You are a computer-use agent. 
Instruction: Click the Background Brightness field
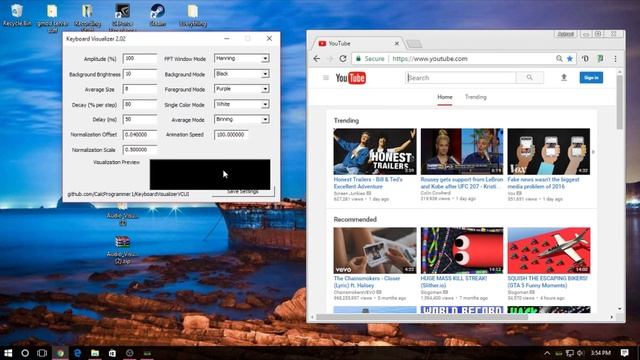point(140,74)
